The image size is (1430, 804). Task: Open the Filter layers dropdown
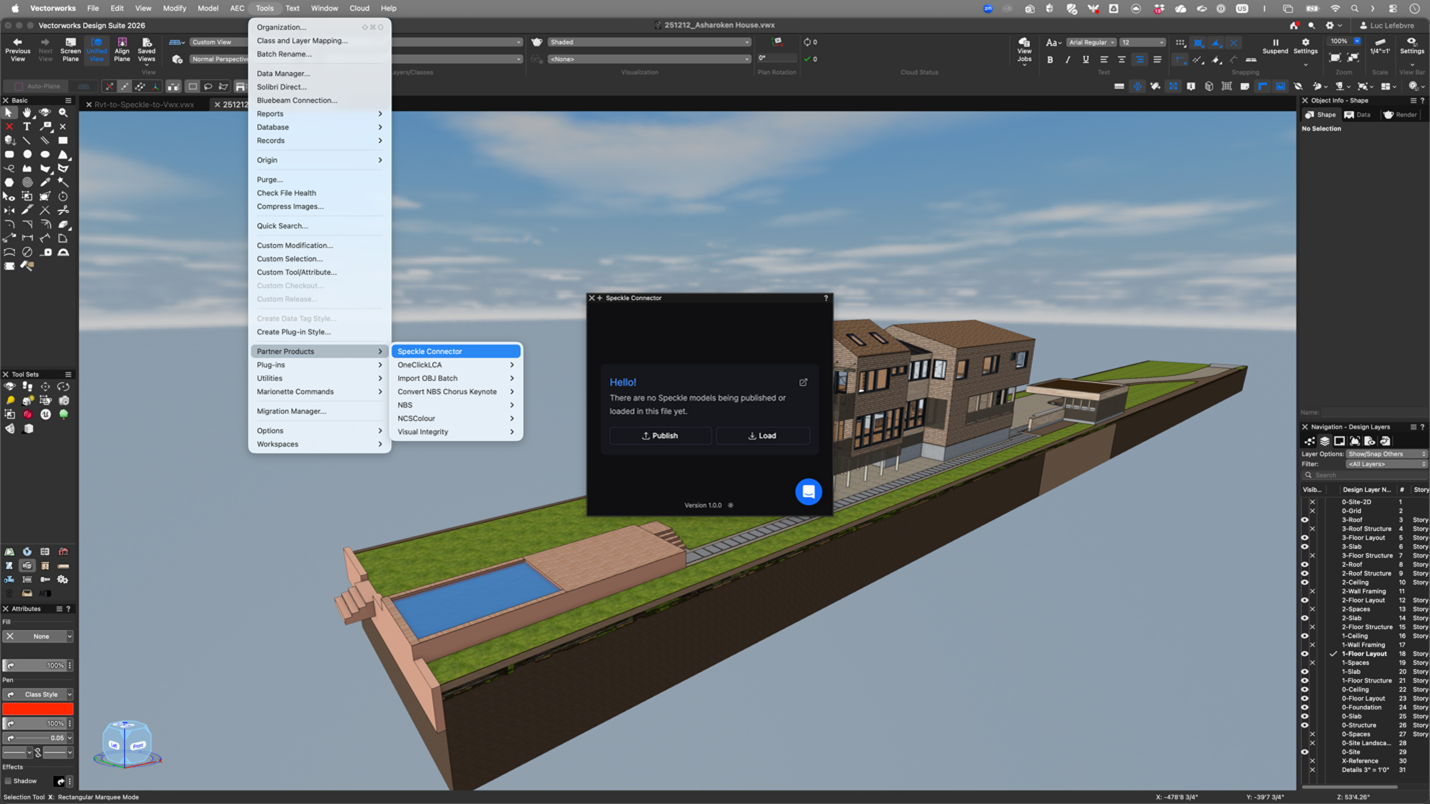pyautogui.click(x=1387, y=464)
